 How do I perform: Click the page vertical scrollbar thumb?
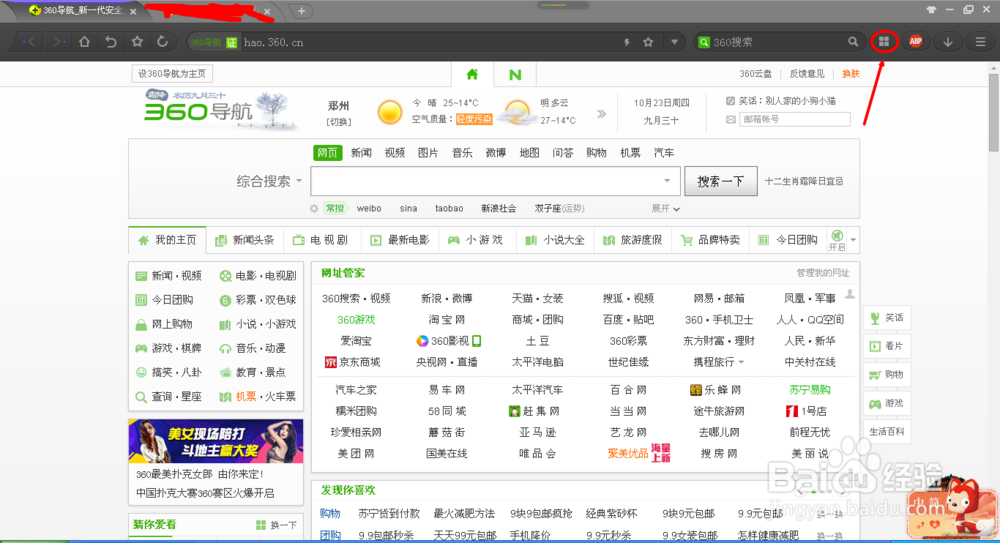pyautogui.click(x=994, y=112)
